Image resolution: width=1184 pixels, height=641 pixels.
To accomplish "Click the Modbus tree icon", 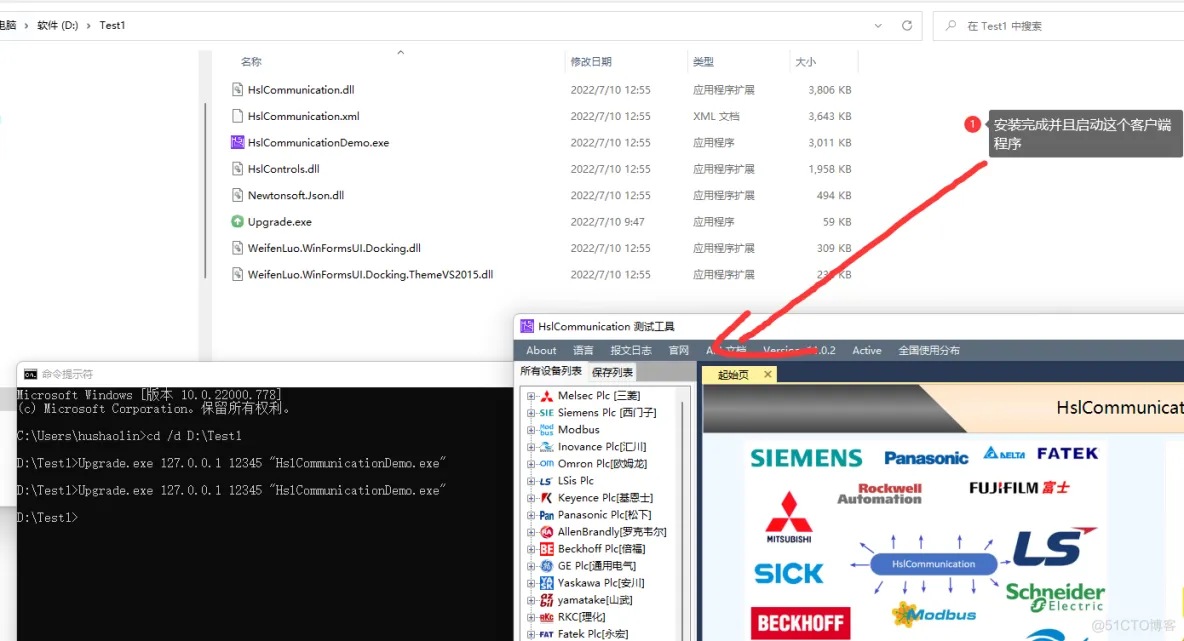I will tap(547, 430).
